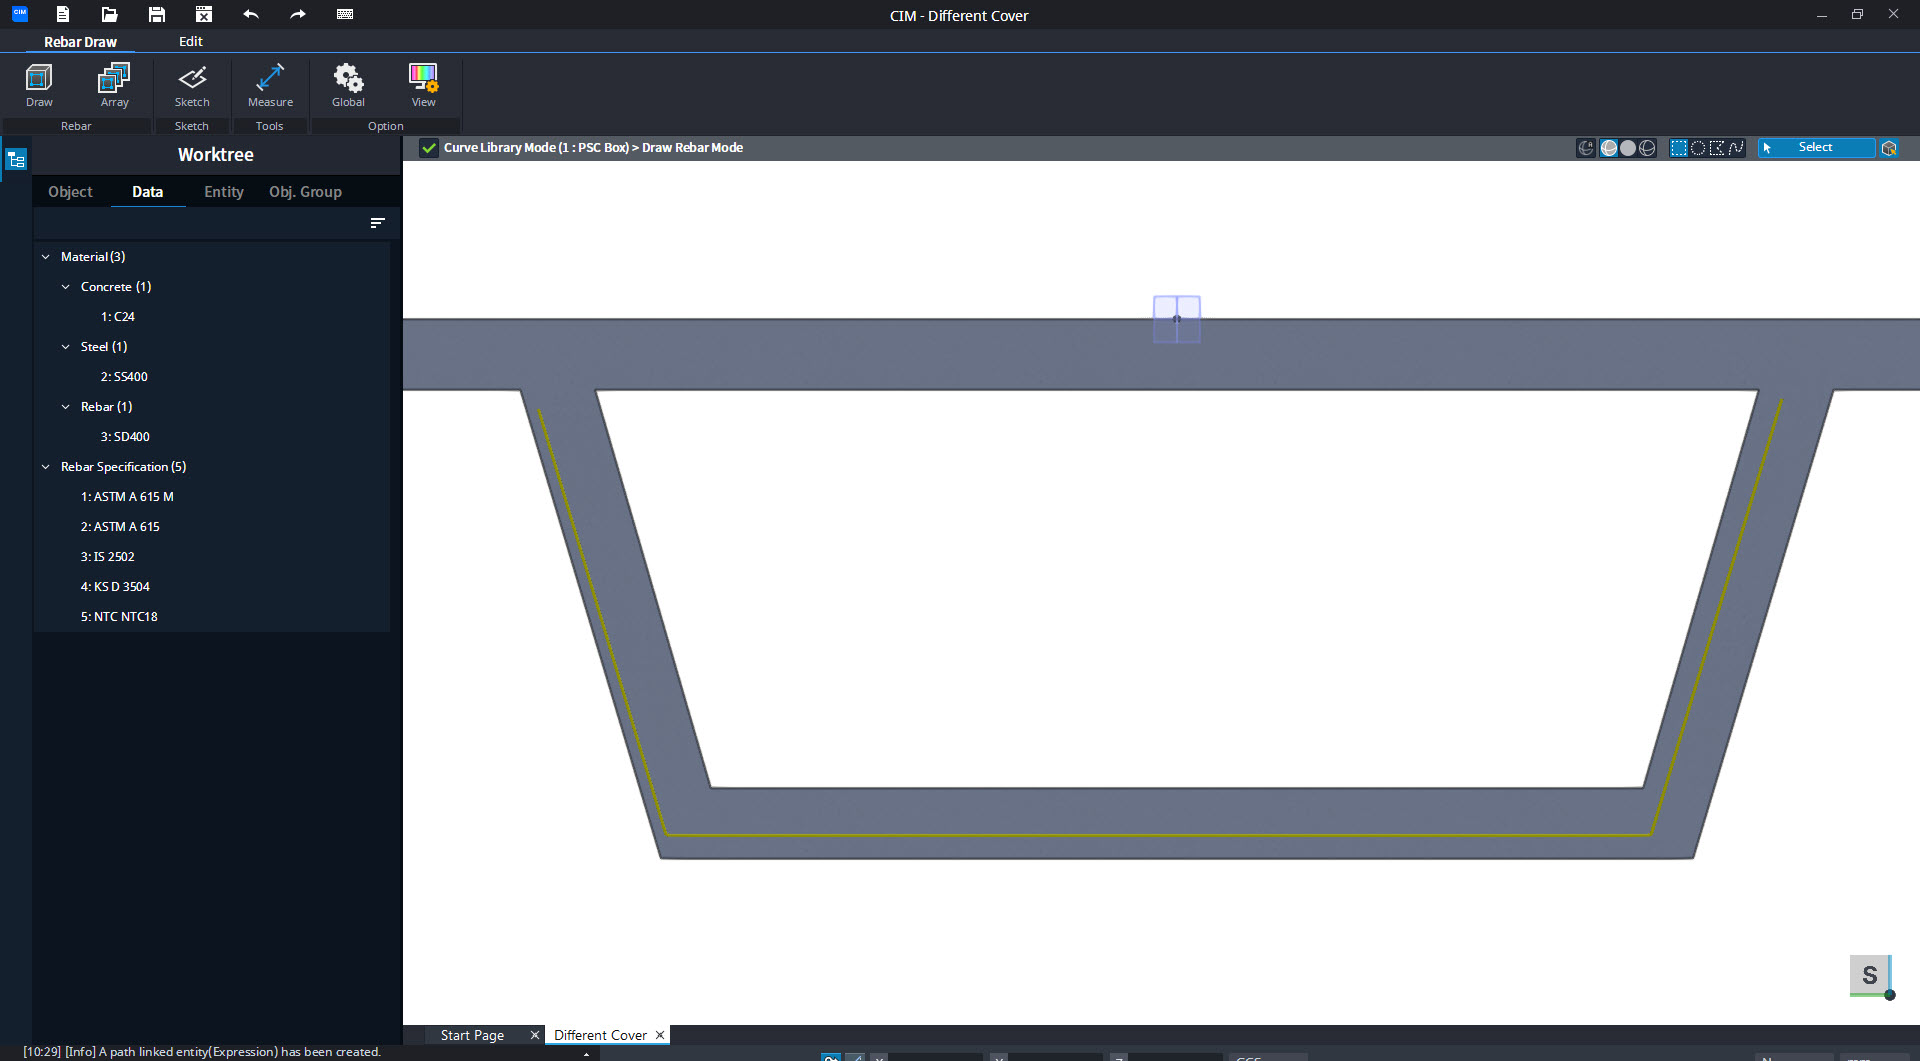Redo the last undone action

[297, 14]
